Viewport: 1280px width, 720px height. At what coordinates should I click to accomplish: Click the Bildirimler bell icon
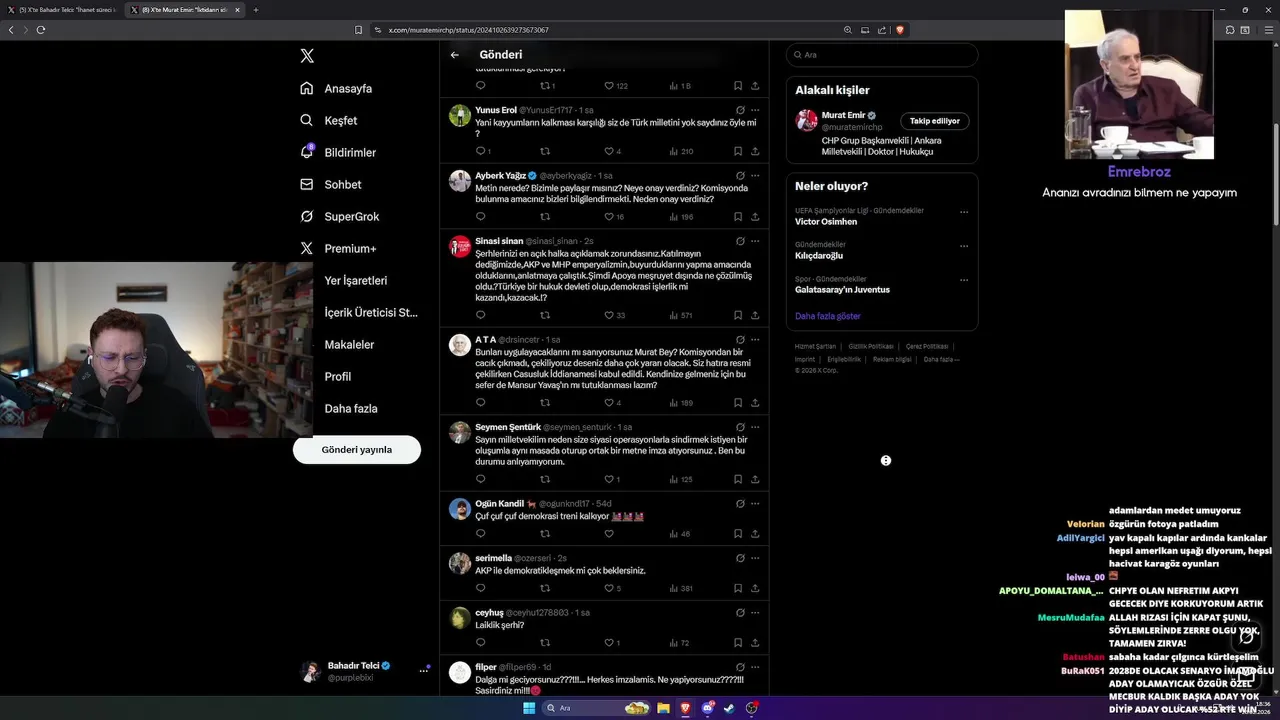(307, 152)
